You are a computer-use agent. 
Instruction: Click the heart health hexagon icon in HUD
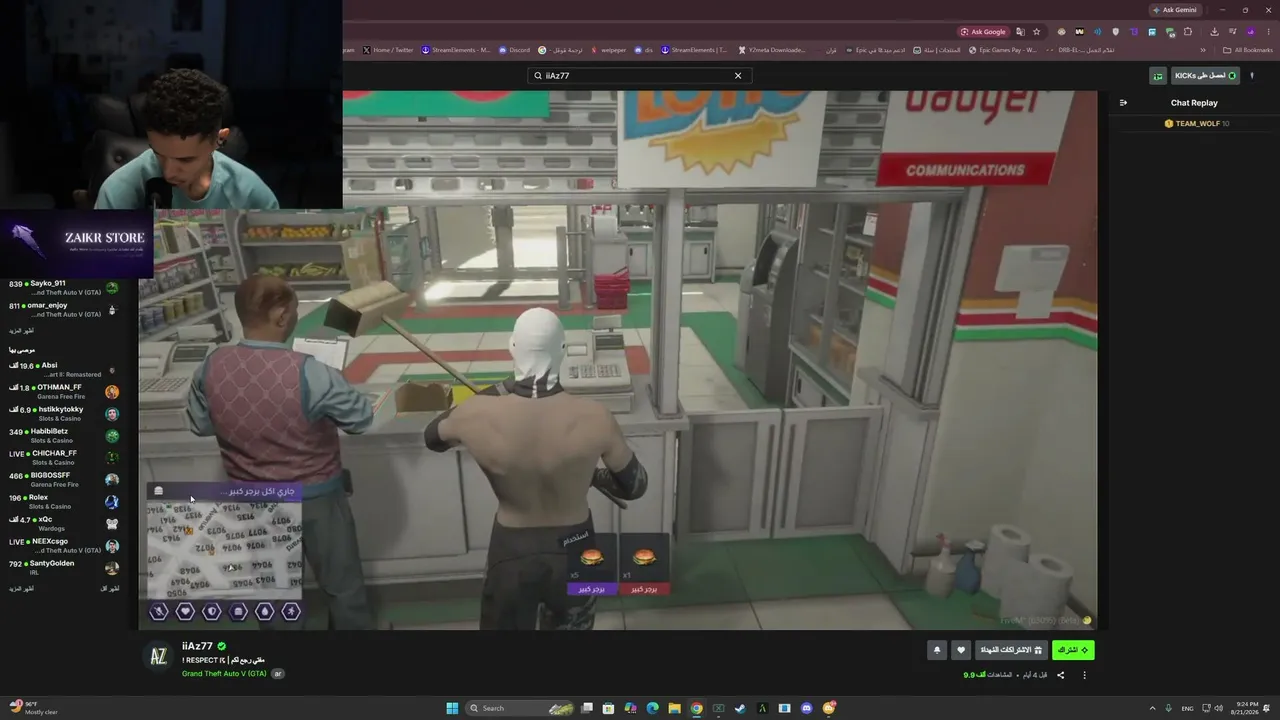click(x=185, y=611)
